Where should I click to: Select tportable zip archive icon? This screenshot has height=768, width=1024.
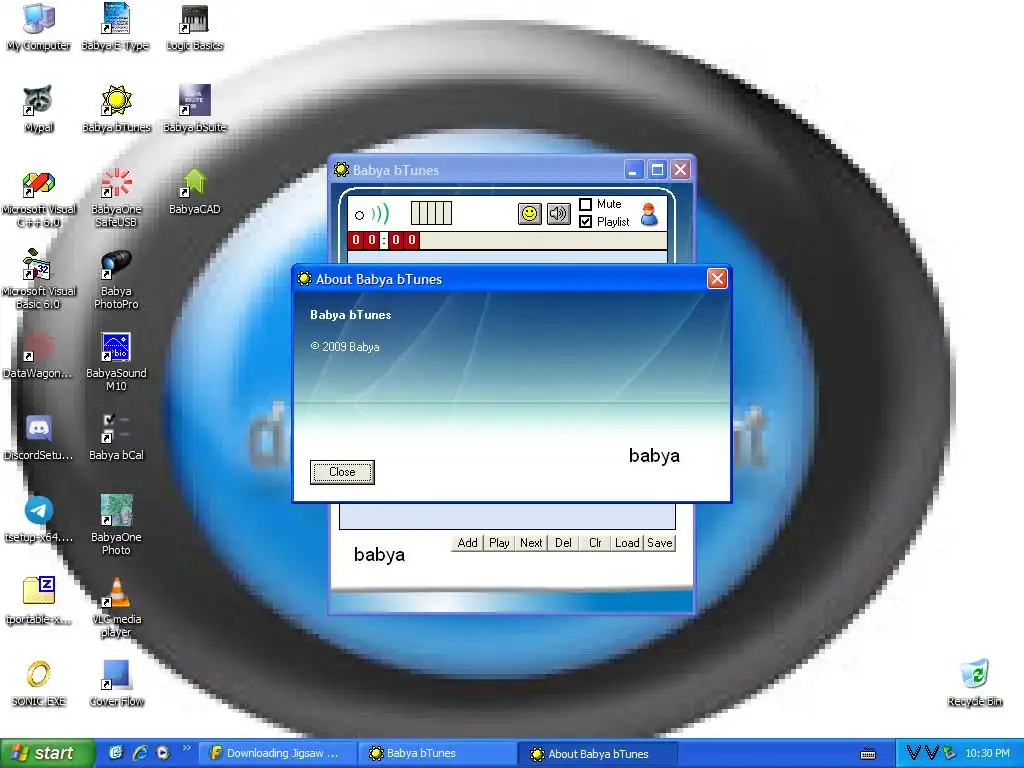[39, 601]
